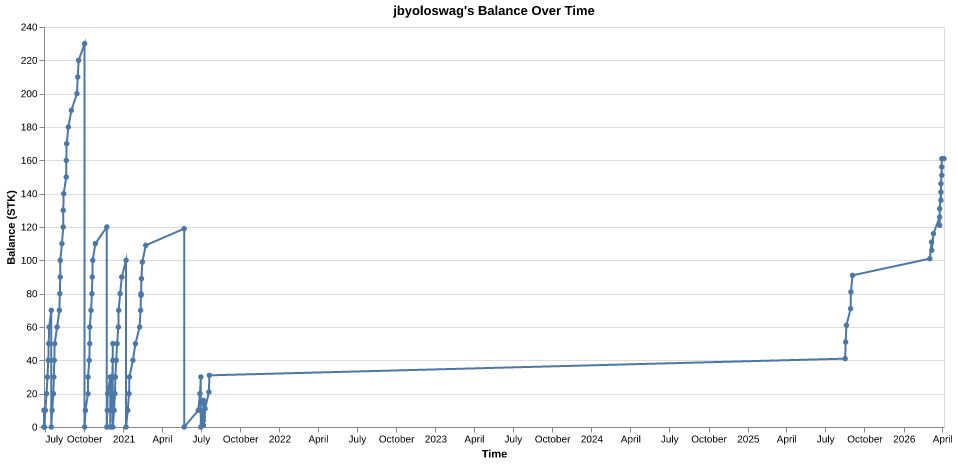Image resolution: width=958 pixels, height=464 pixels.
Task: Select the 140 y-axis tick label
Action: point(29,194)
